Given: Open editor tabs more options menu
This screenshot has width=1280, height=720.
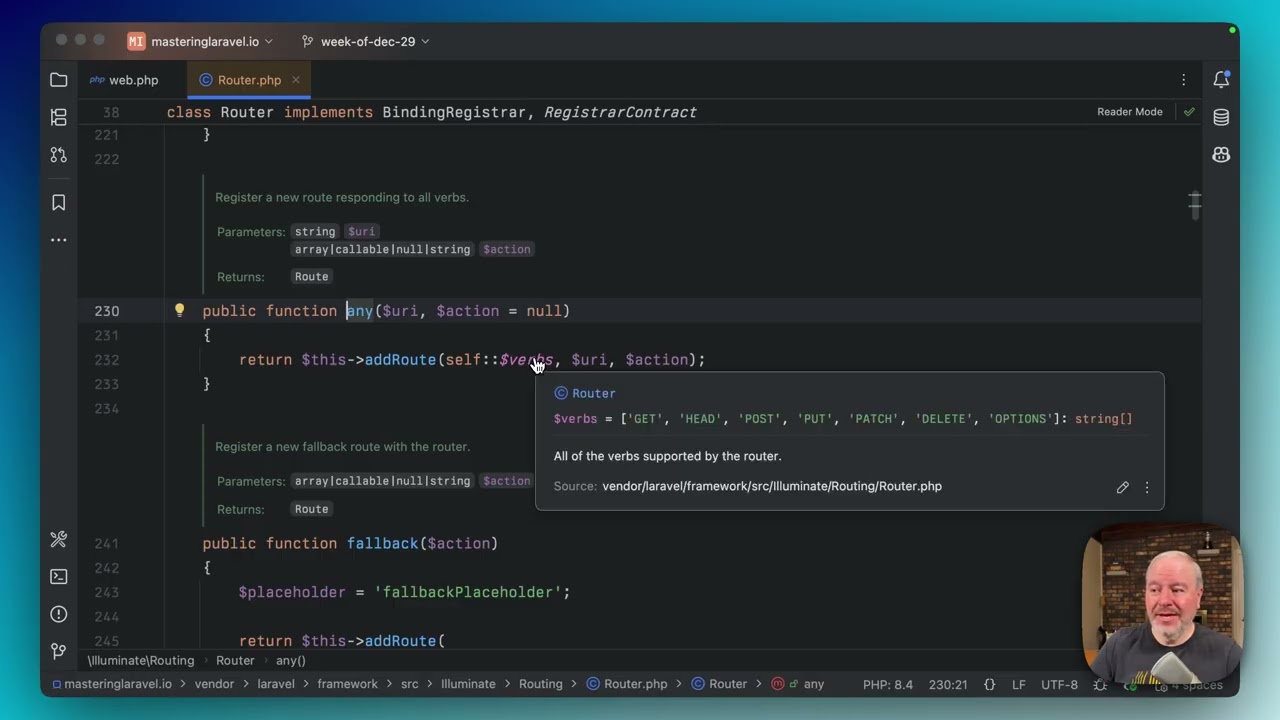Looking at the screenshot, I should pos(1184,80).
